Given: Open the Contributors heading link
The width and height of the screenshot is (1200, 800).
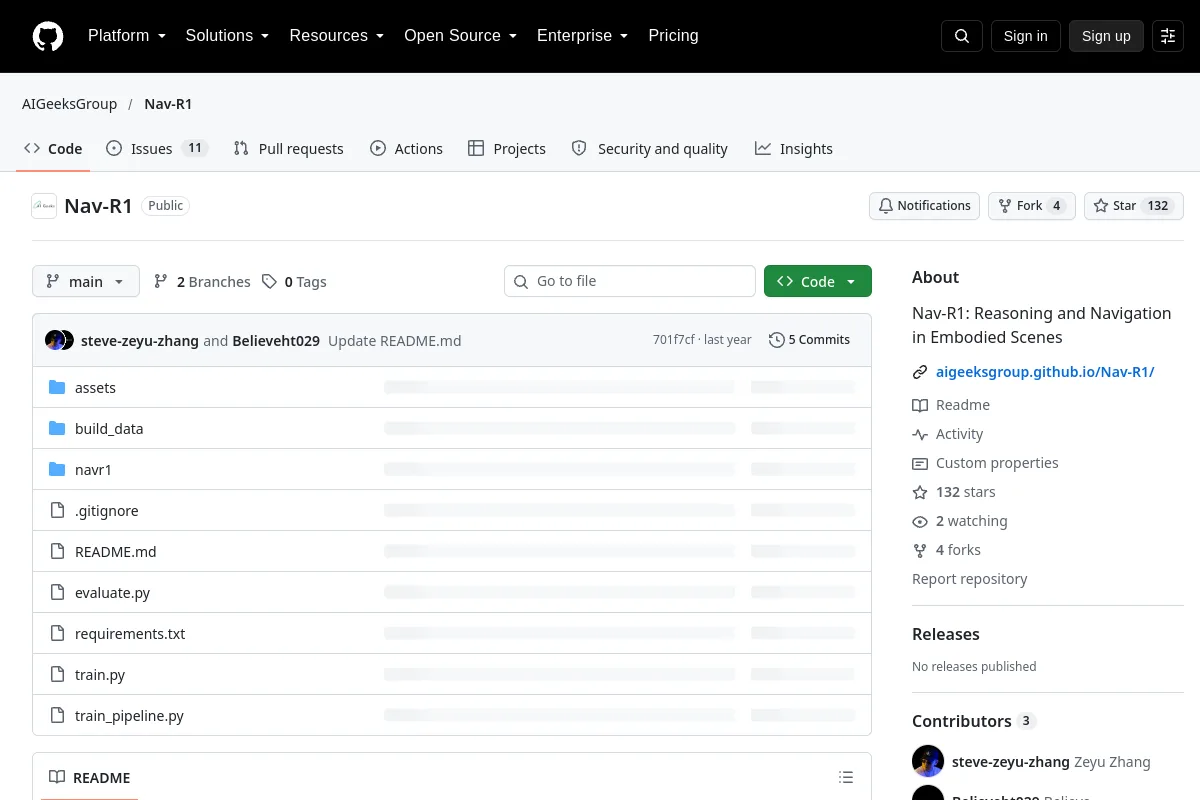Looking at the screenshot, I should 974,721.
